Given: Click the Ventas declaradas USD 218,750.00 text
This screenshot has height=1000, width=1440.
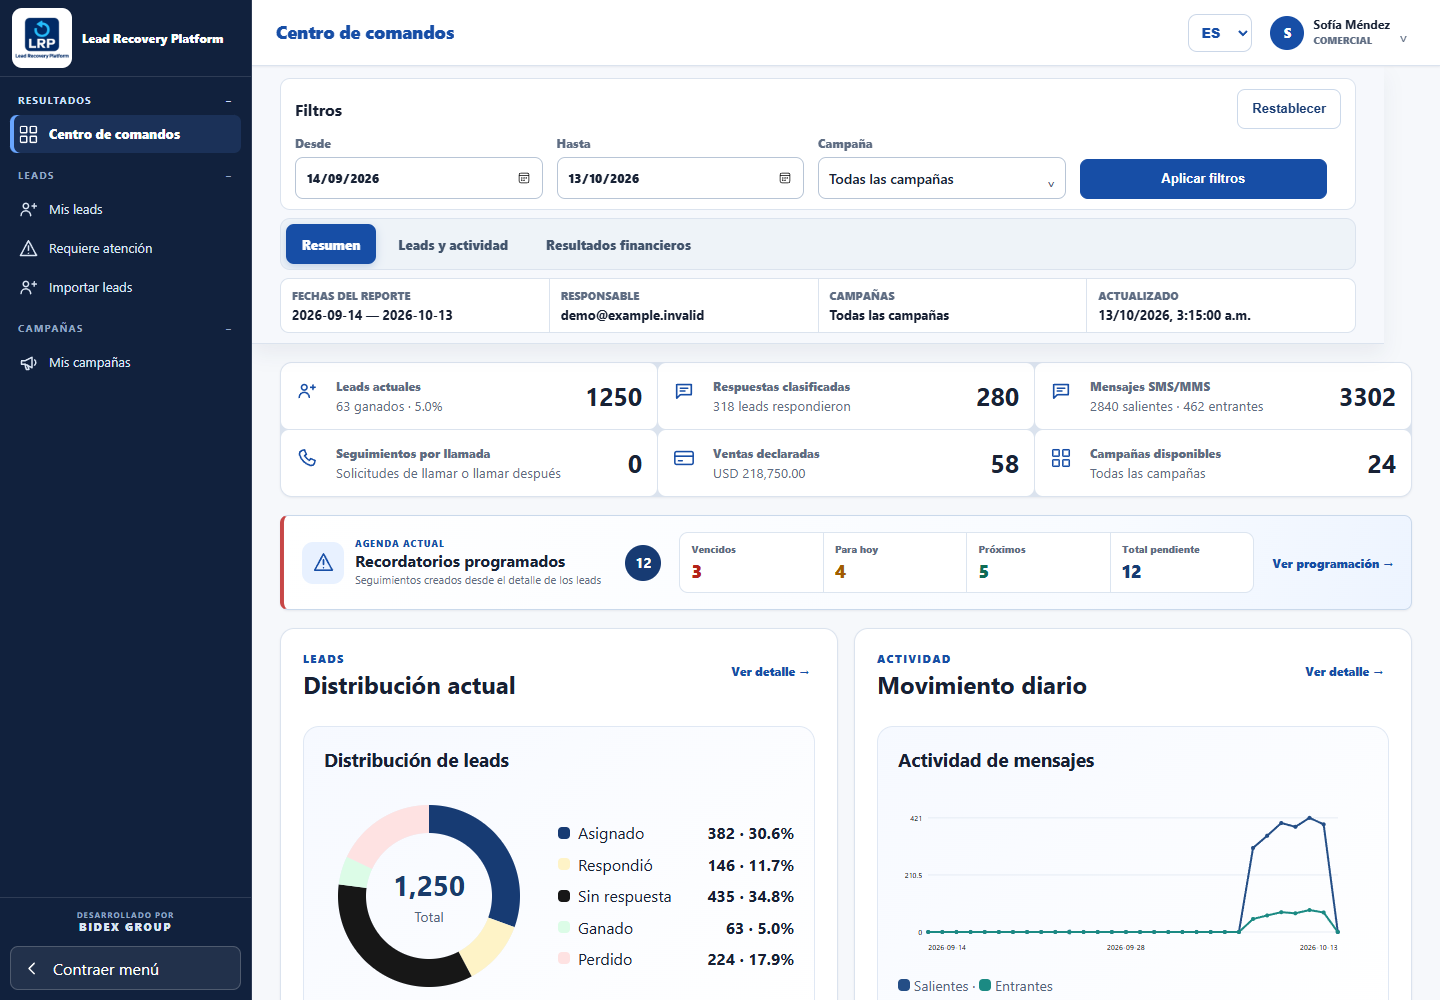Looking at the screenshot, I should pos(759,474).
